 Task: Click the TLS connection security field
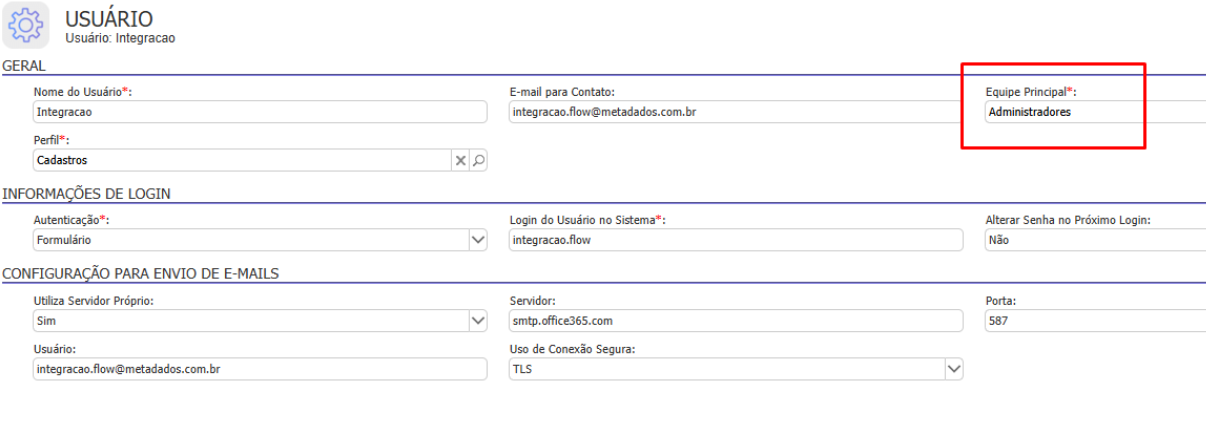point(727,369)
